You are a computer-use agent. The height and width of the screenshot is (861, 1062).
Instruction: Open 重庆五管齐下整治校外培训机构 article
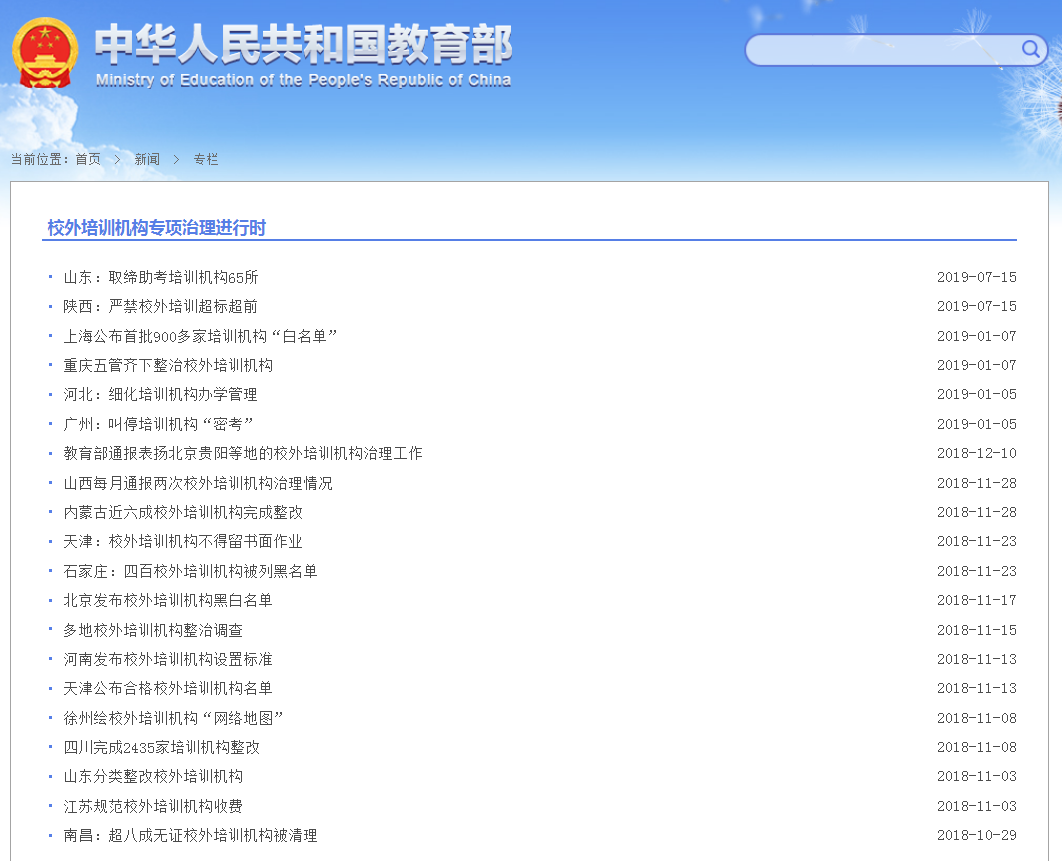coord(168,365)
